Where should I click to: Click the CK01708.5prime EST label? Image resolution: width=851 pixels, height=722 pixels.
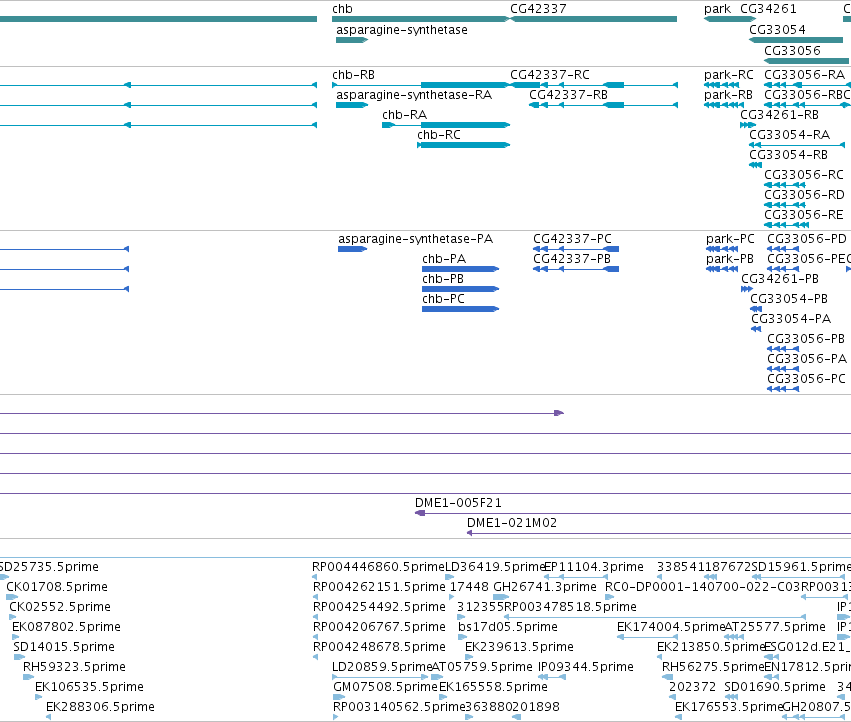pyautogui.click(x=57, y=587)
